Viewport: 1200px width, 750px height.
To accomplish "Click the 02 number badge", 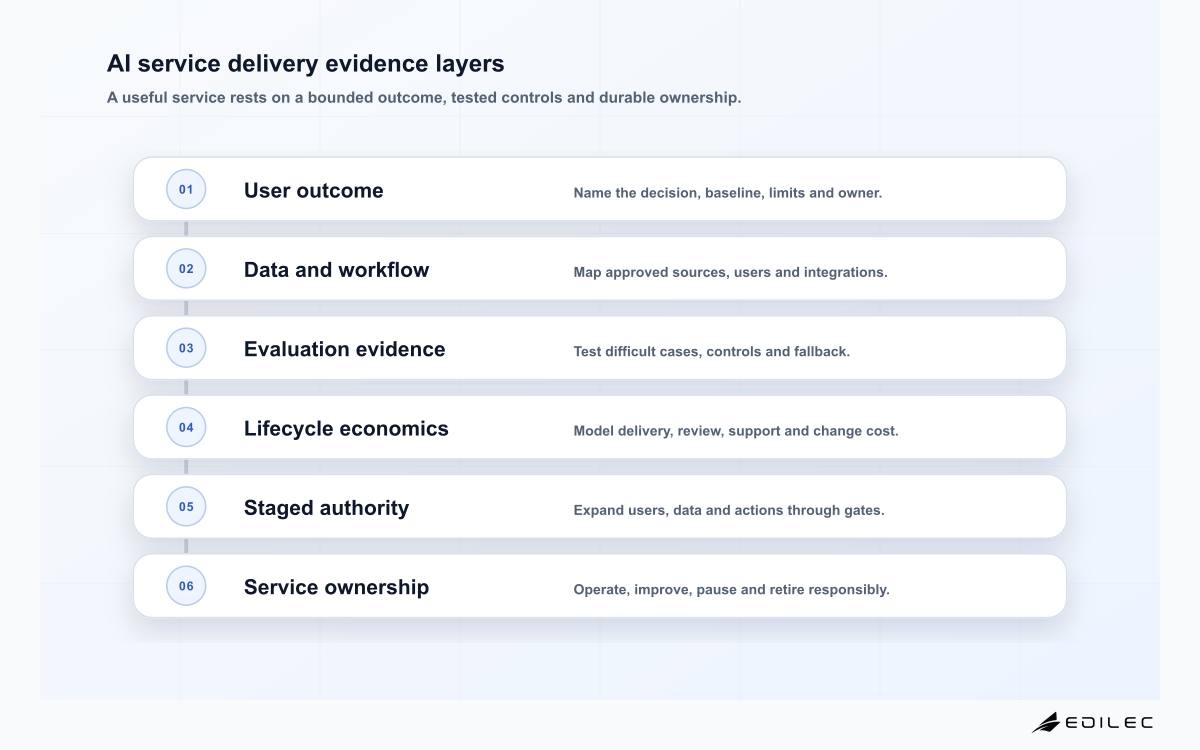I will (186, 268).
